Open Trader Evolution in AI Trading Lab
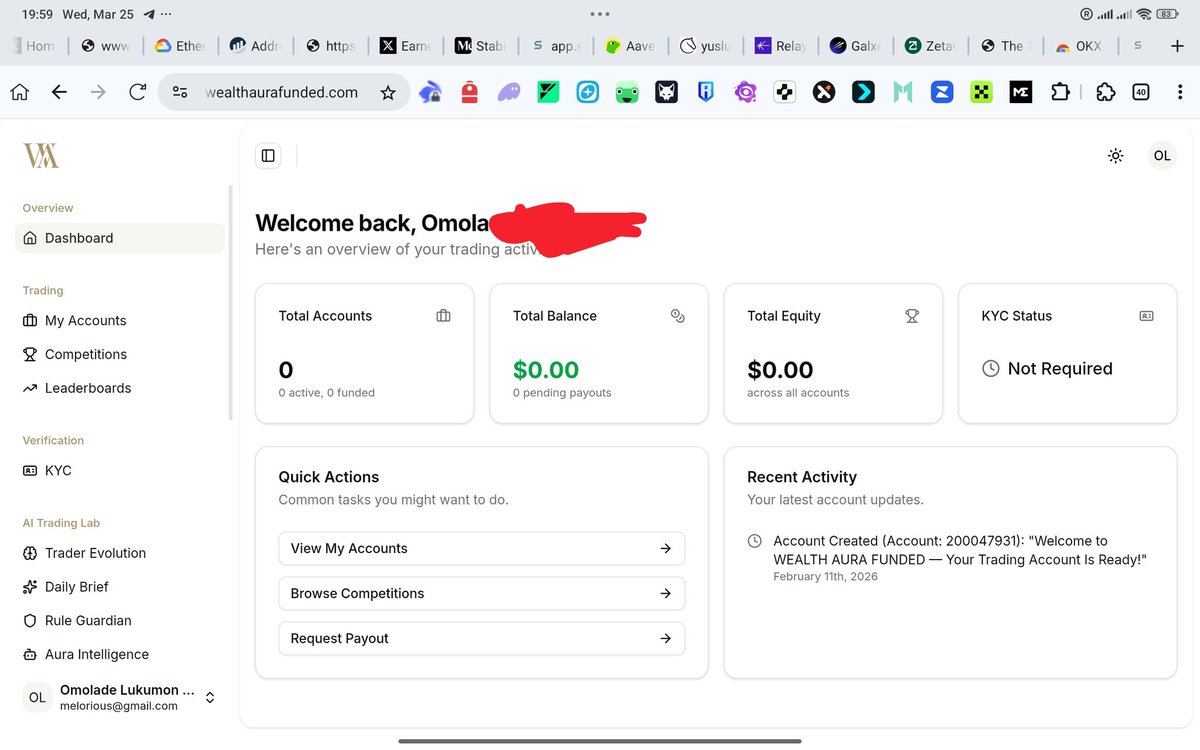 point(120,553)
